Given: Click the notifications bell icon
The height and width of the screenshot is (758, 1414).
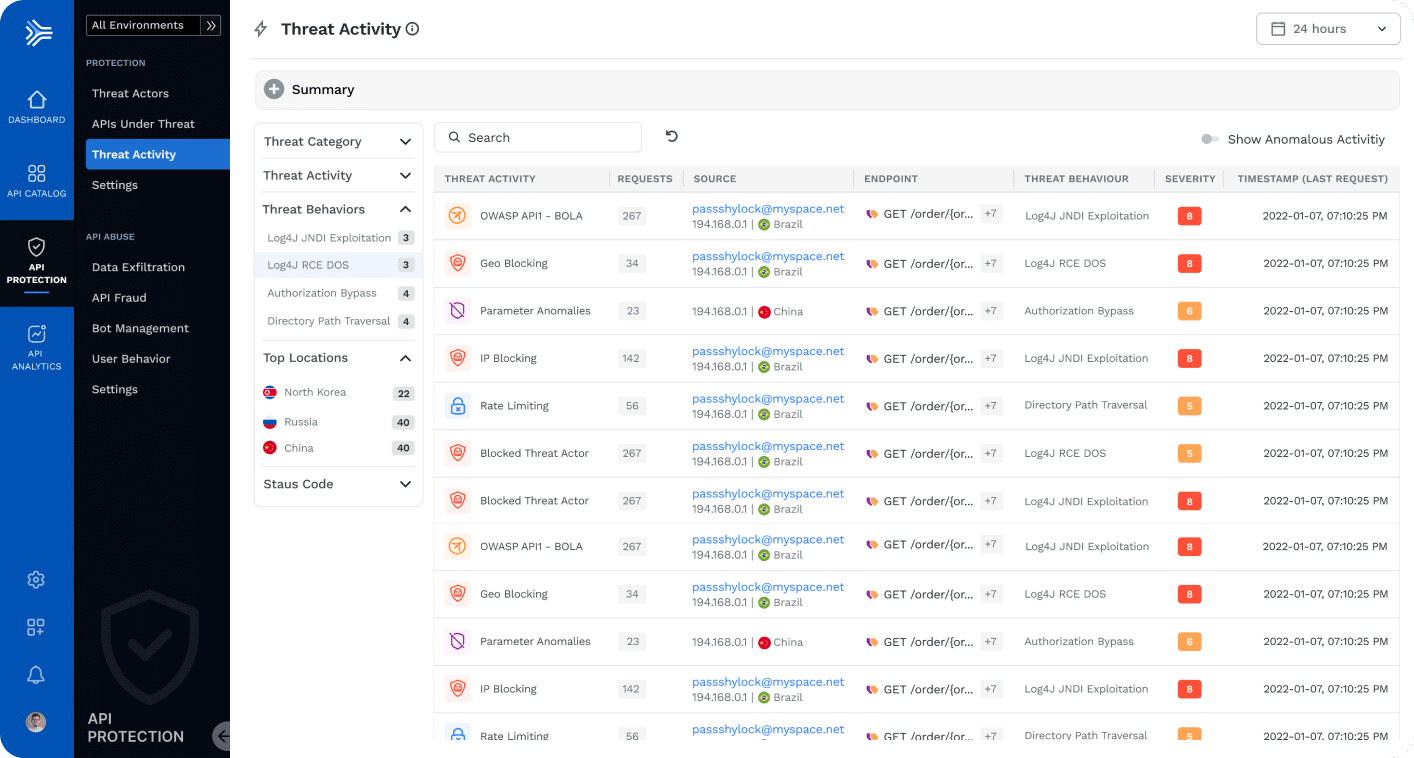Looking at the screenshot, I should (36, 676).
